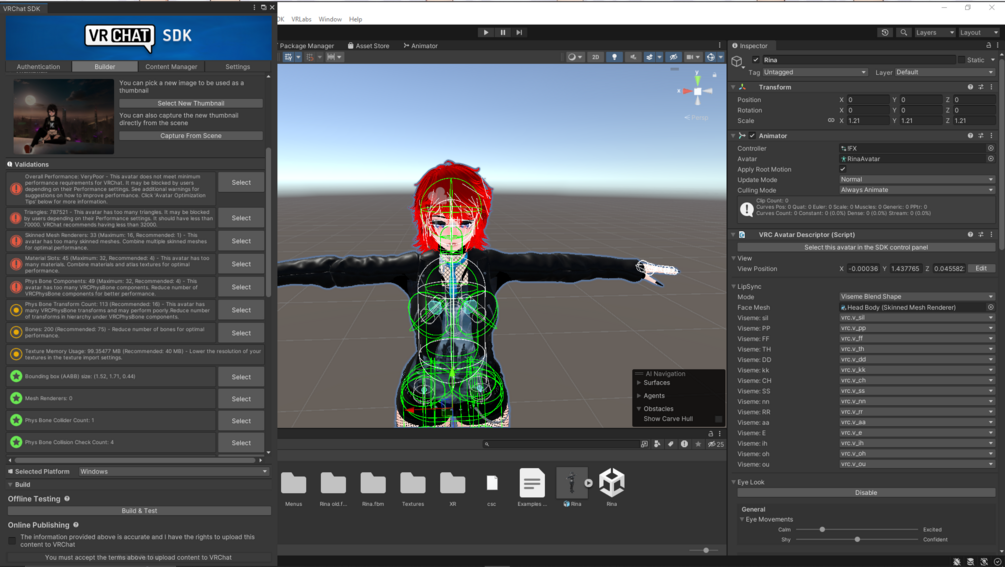Open the Window menu
1005x567 pixels.
330,19
